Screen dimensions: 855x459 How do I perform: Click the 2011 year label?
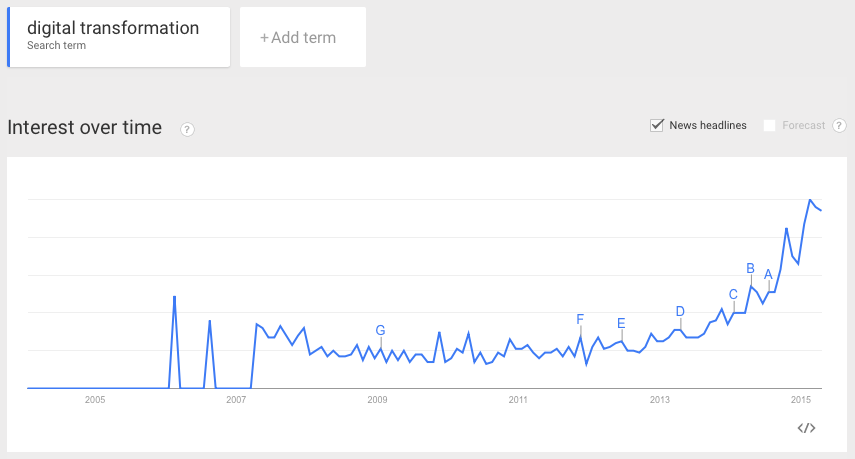tap(518, 400)
